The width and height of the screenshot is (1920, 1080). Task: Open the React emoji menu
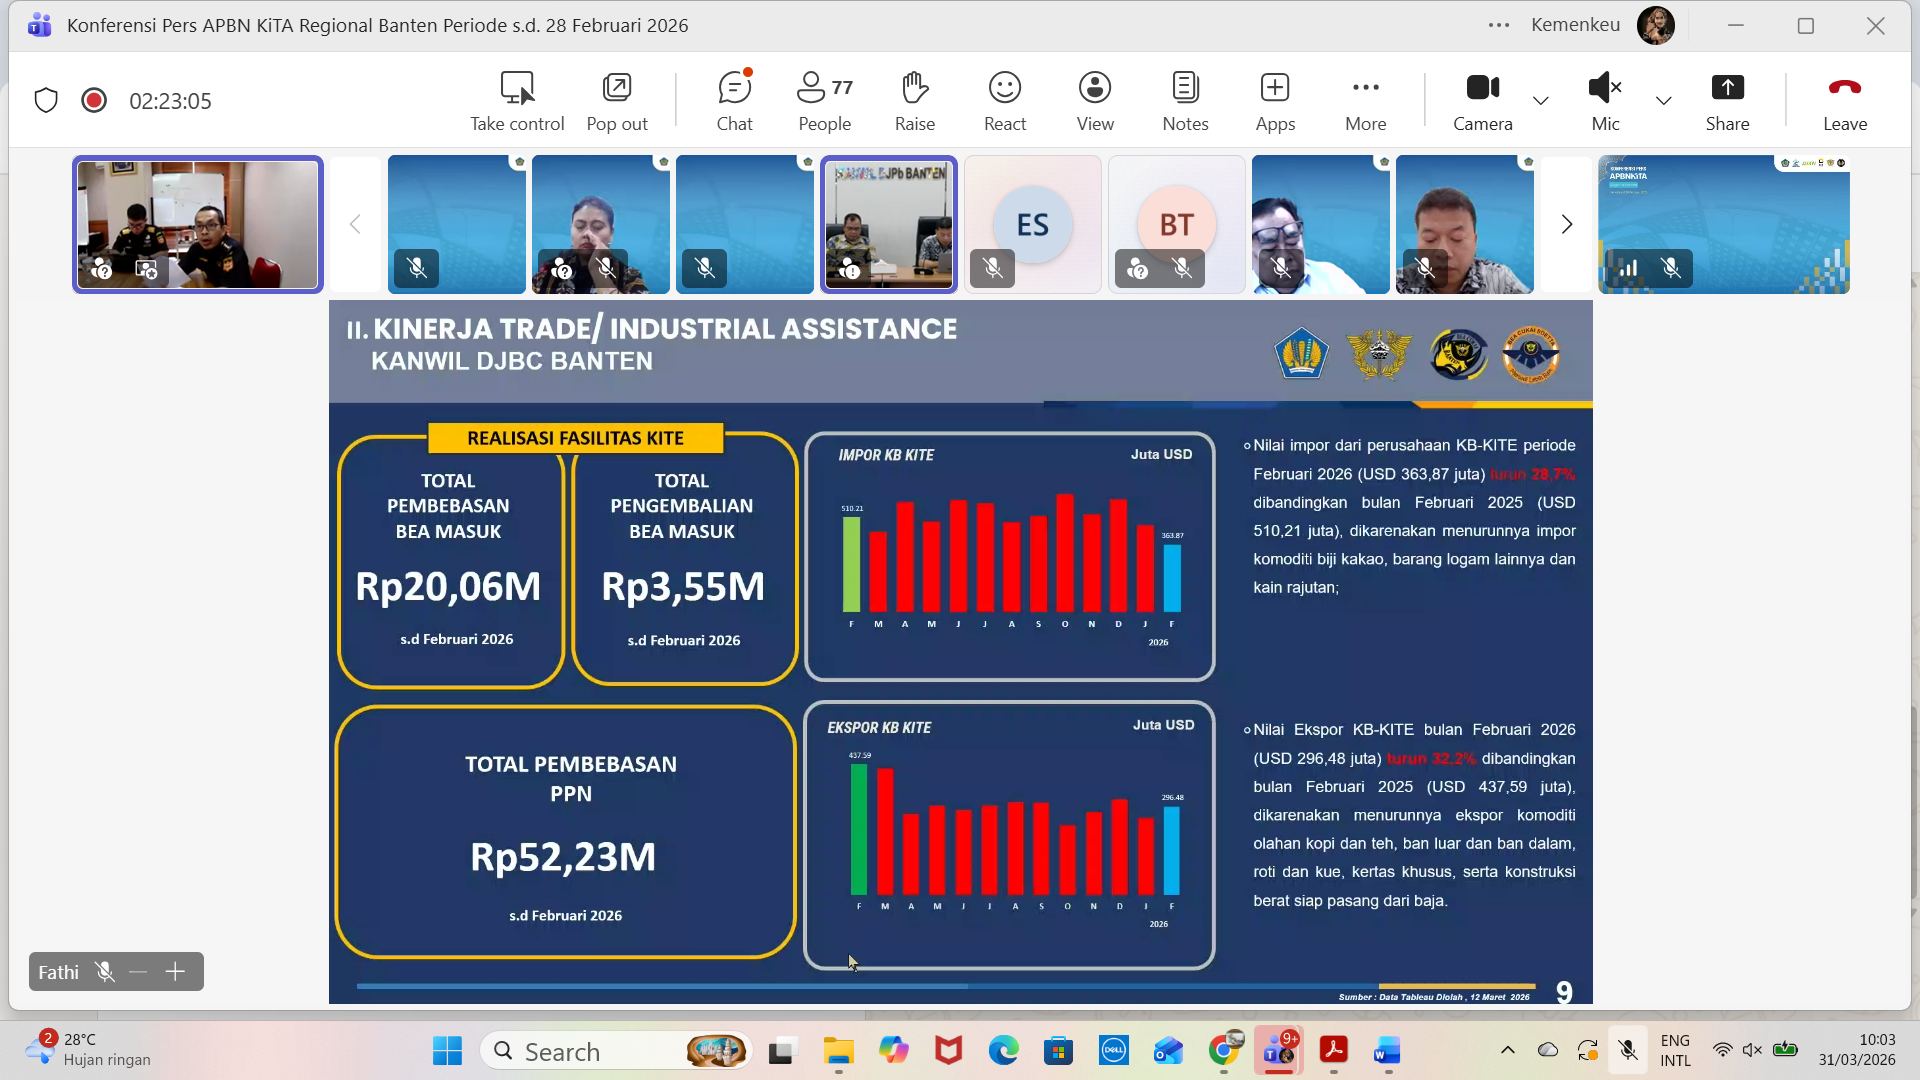[1004, 101]
